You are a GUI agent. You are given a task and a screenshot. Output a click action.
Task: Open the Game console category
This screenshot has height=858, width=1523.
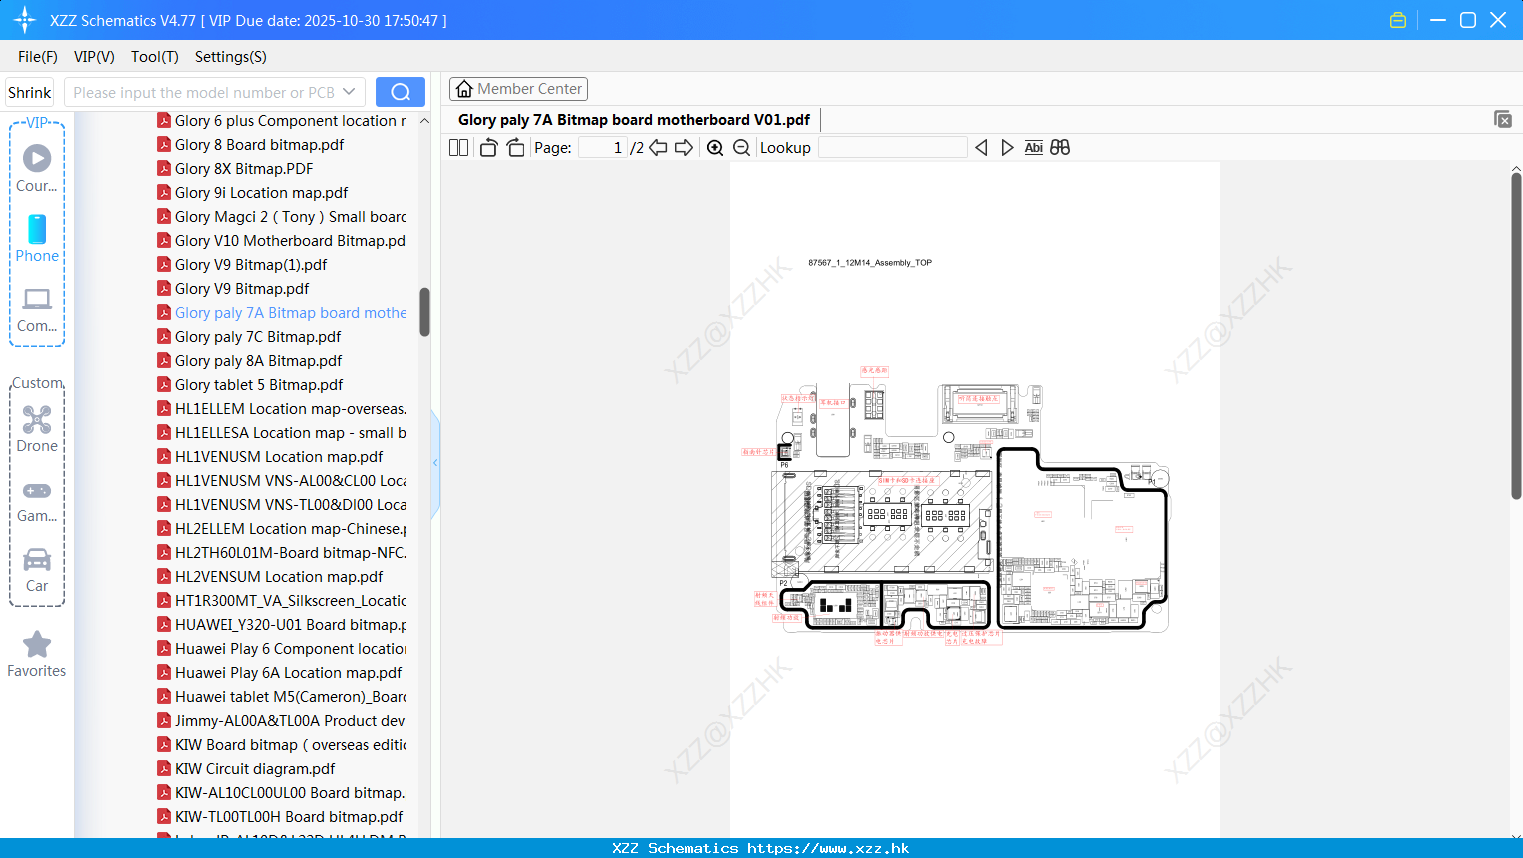(37, 502)
